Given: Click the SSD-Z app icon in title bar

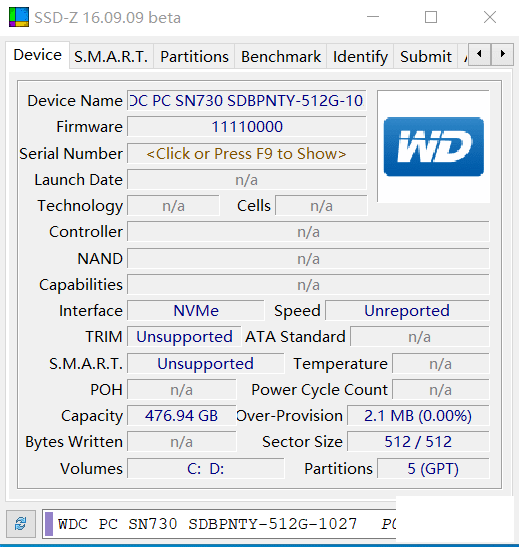Looking at the screenshot, I should coord(19,17).
